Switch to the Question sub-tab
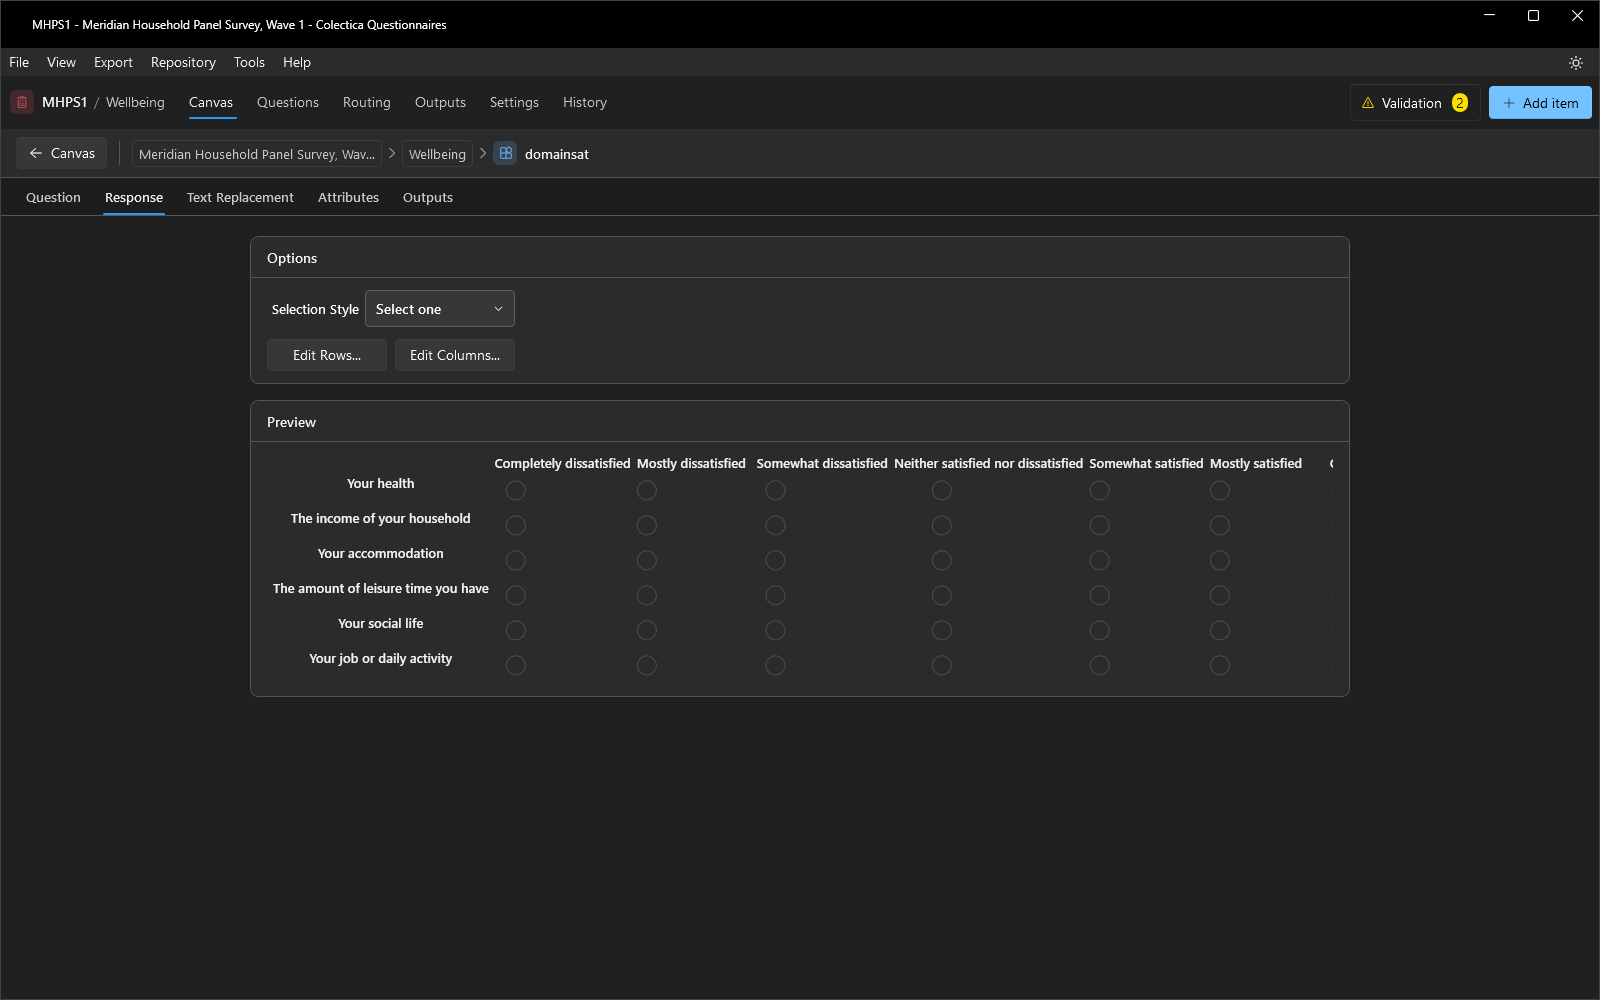 point(53,197)
